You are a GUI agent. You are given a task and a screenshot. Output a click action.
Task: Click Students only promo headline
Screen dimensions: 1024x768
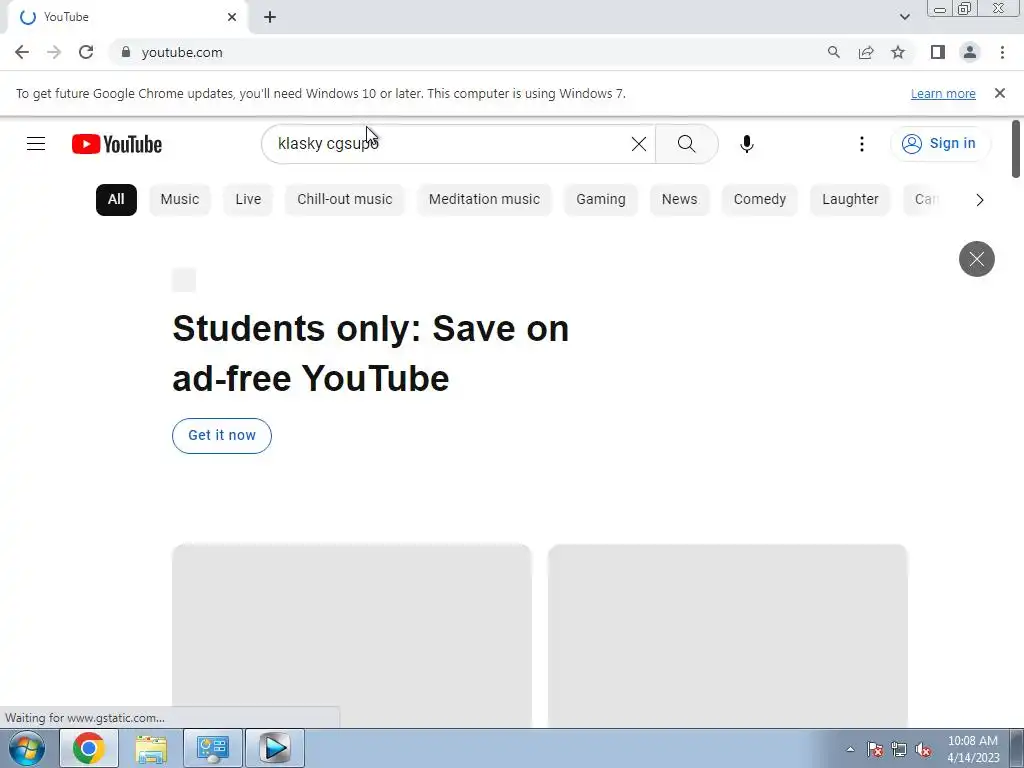(370, 353)
